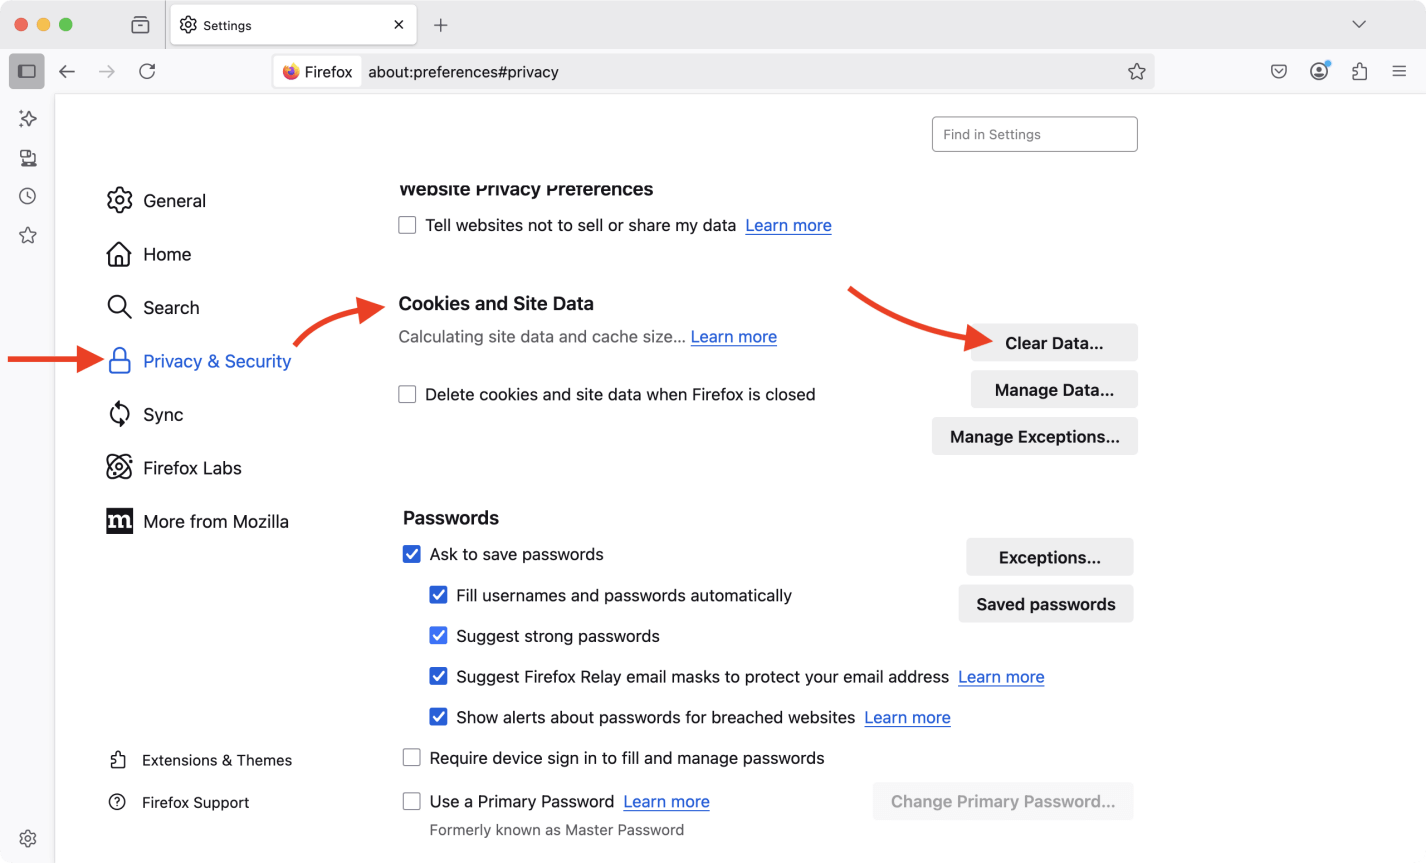Bookmark this page with star icon
Screen dimensions: 1426x863
(x=1136, y=72)
